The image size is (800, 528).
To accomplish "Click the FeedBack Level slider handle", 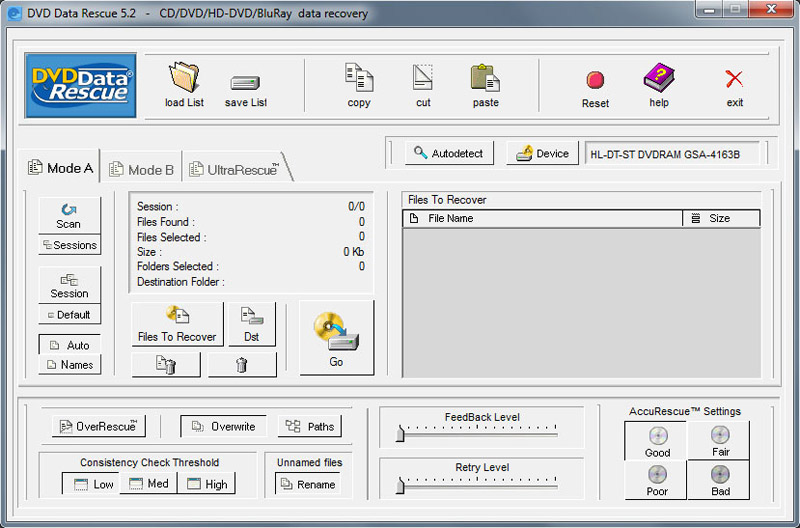I will [400, 433].
